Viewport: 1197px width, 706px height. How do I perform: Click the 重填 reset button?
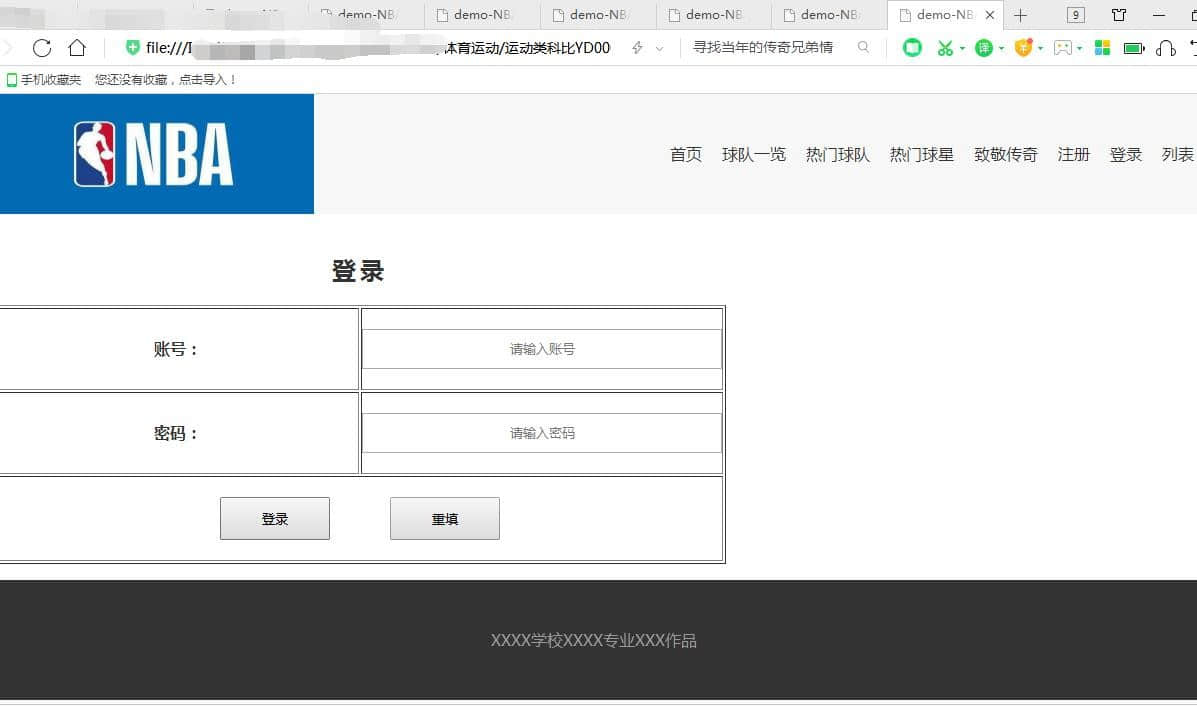pyautogui.click(x=445, y=519)
